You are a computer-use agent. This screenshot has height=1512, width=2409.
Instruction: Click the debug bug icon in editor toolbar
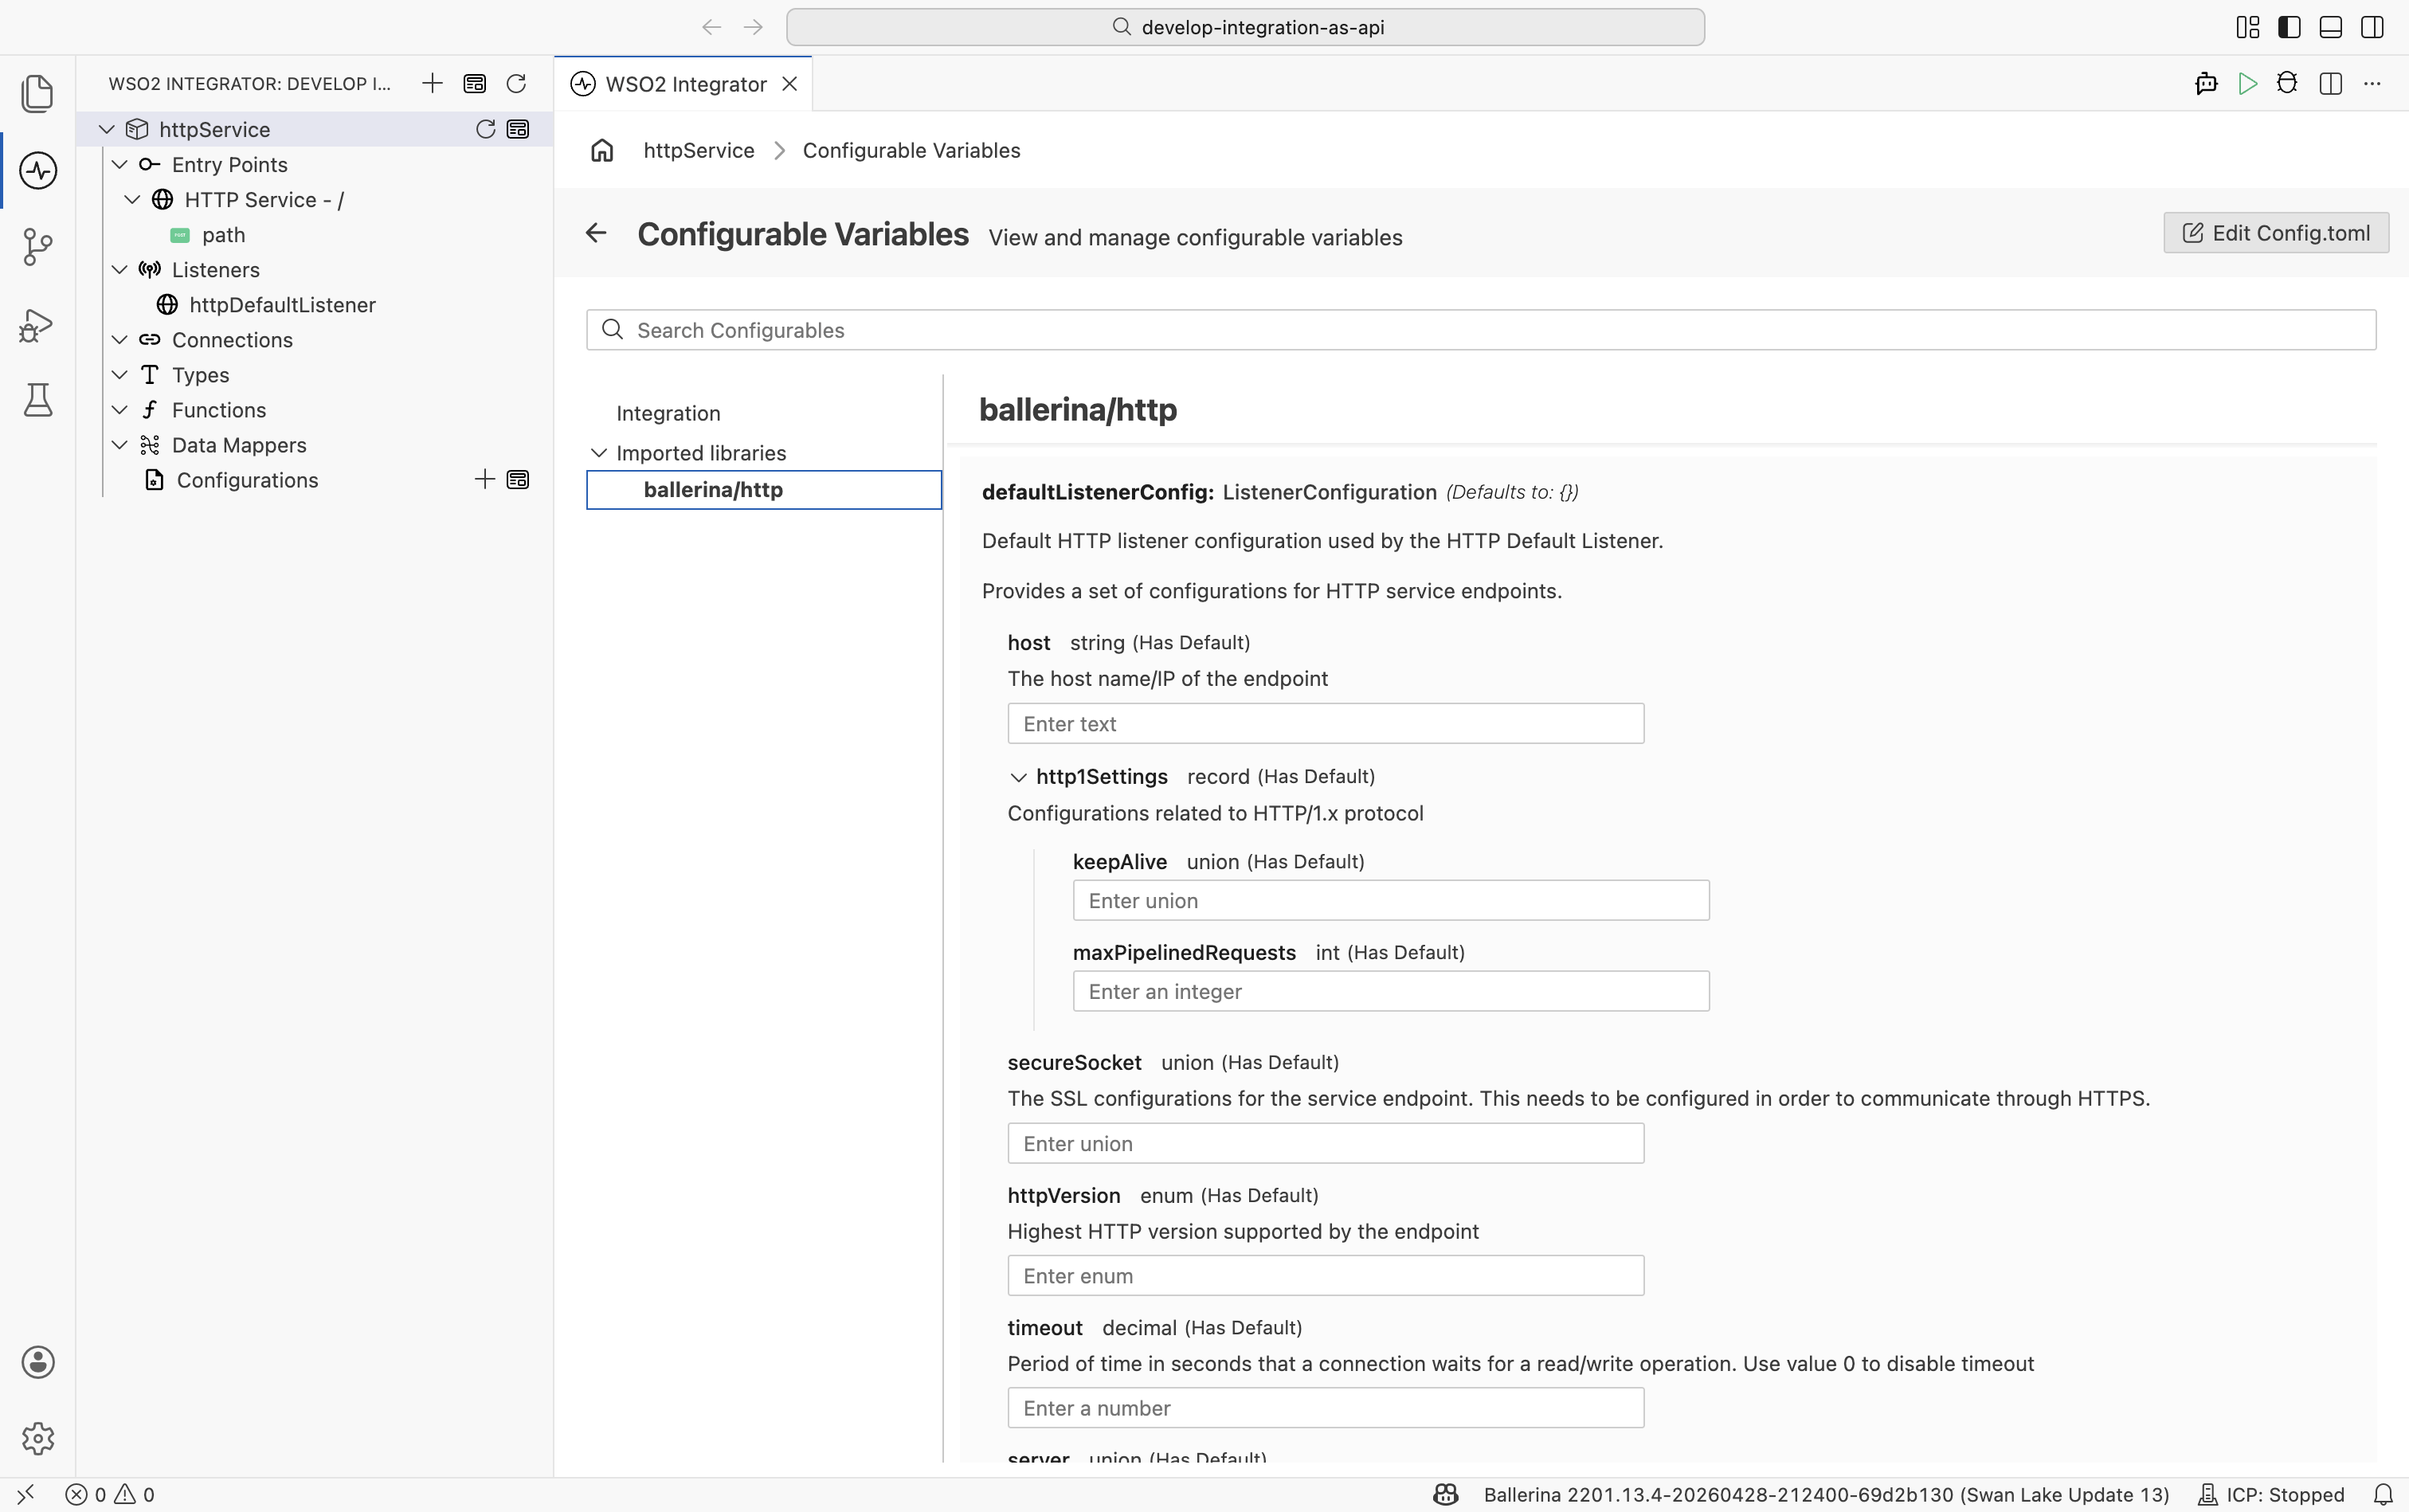point(2287,84)
